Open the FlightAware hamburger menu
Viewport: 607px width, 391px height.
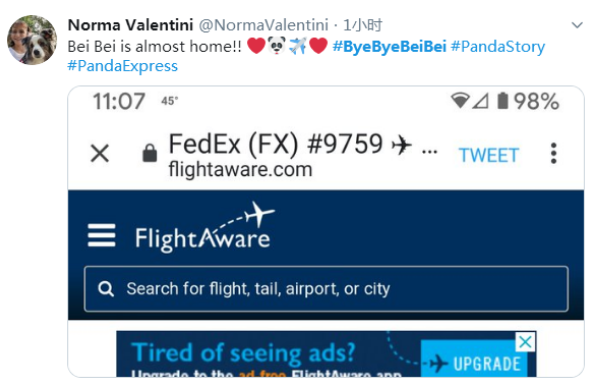pyautogui.click(x=101, y=235)
